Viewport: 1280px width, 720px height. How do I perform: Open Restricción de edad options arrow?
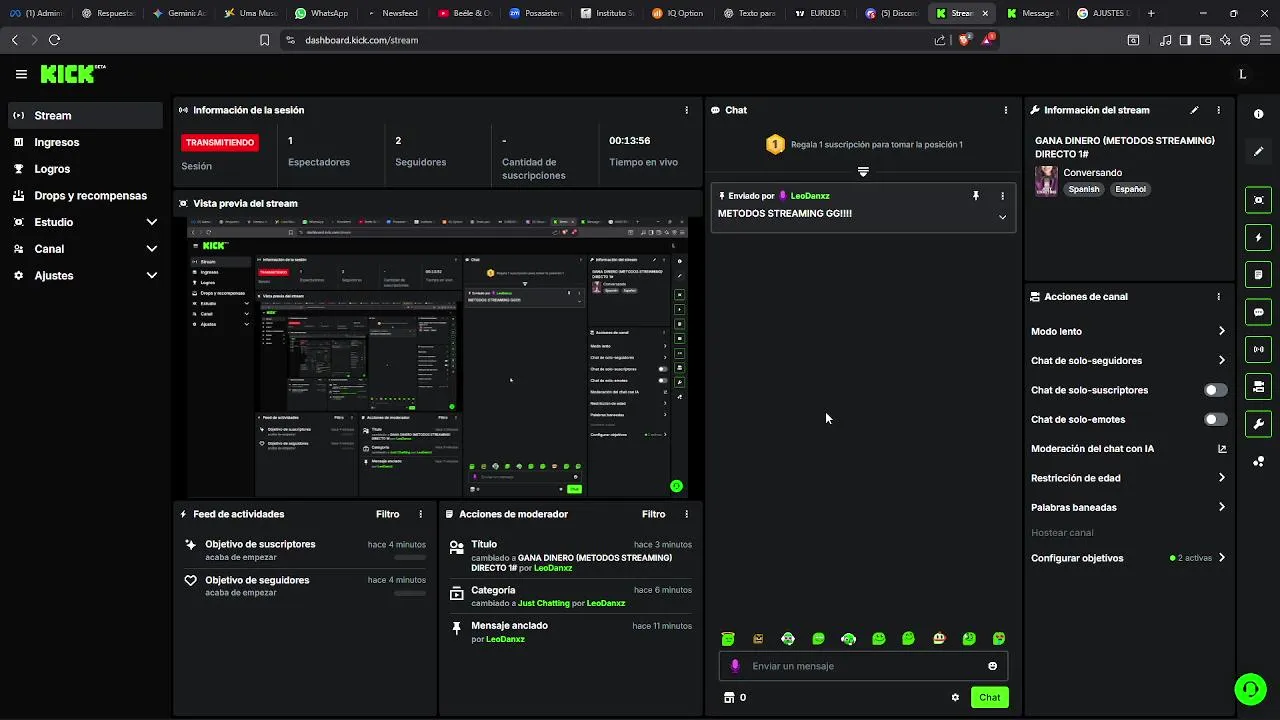pyautogui.click(x=1221, y=478)
